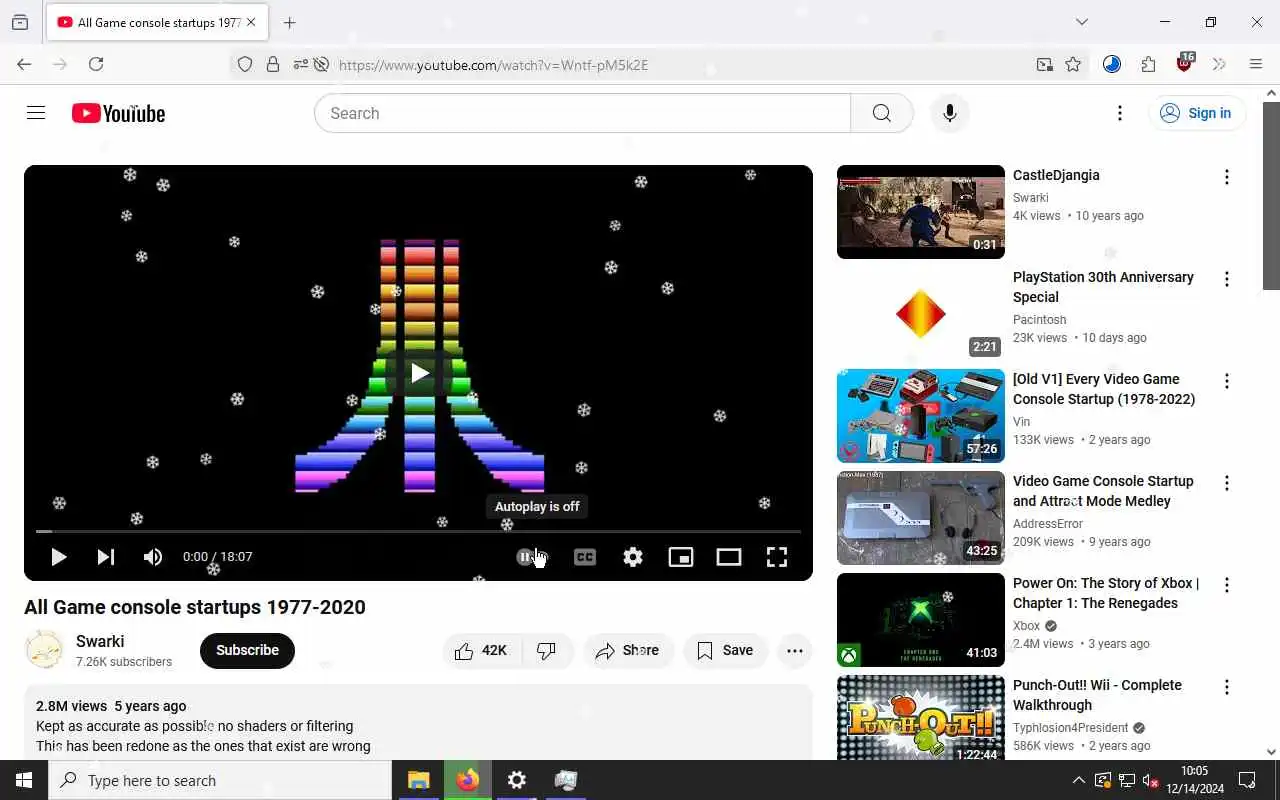
Task: Select the YouTube browser tab
Action: (x=156, y=22)
